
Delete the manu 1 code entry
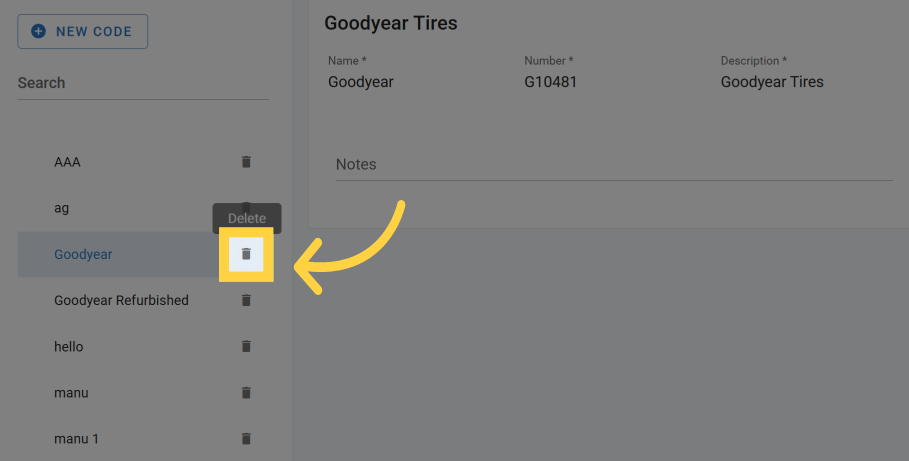point(246,439)
